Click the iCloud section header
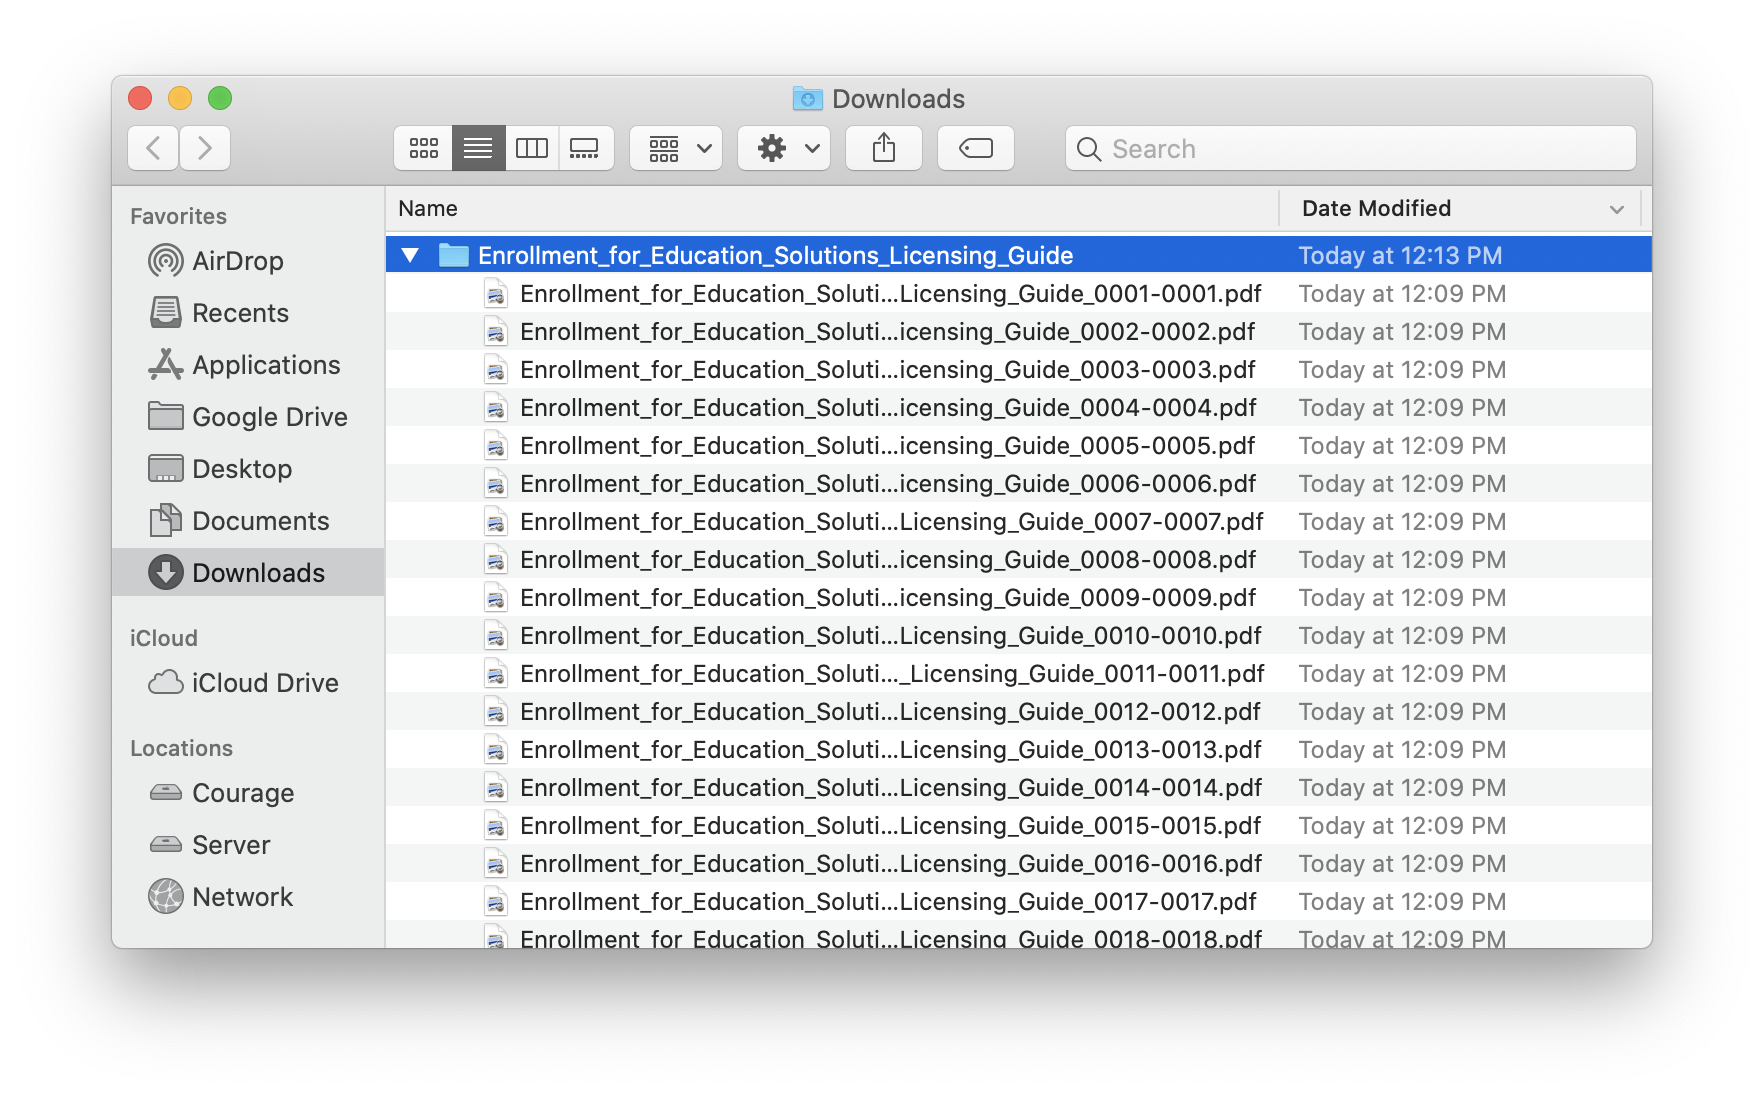 pyautogui.click(x=164, y=638)
